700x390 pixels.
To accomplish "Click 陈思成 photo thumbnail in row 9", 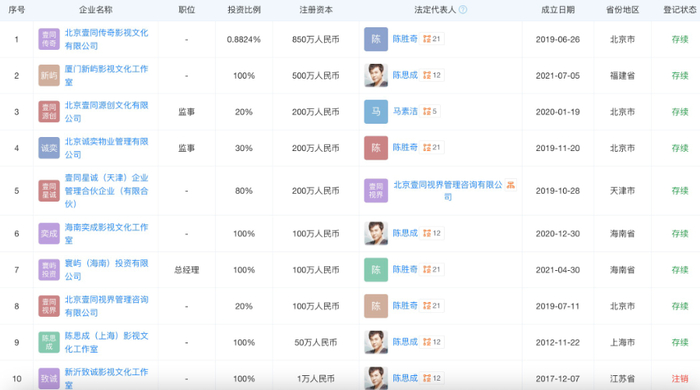I will (x=376, y=342).
